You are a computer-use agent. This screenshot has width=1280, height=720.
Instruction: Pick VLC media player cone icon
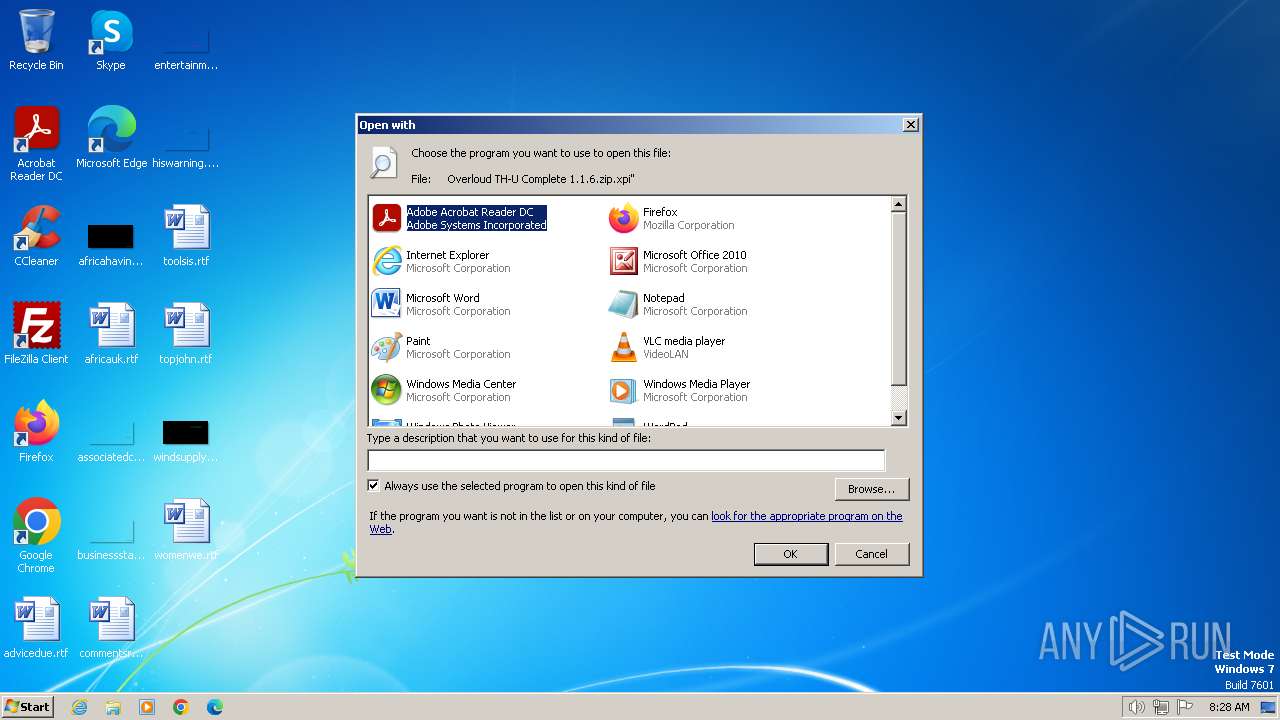623,347
